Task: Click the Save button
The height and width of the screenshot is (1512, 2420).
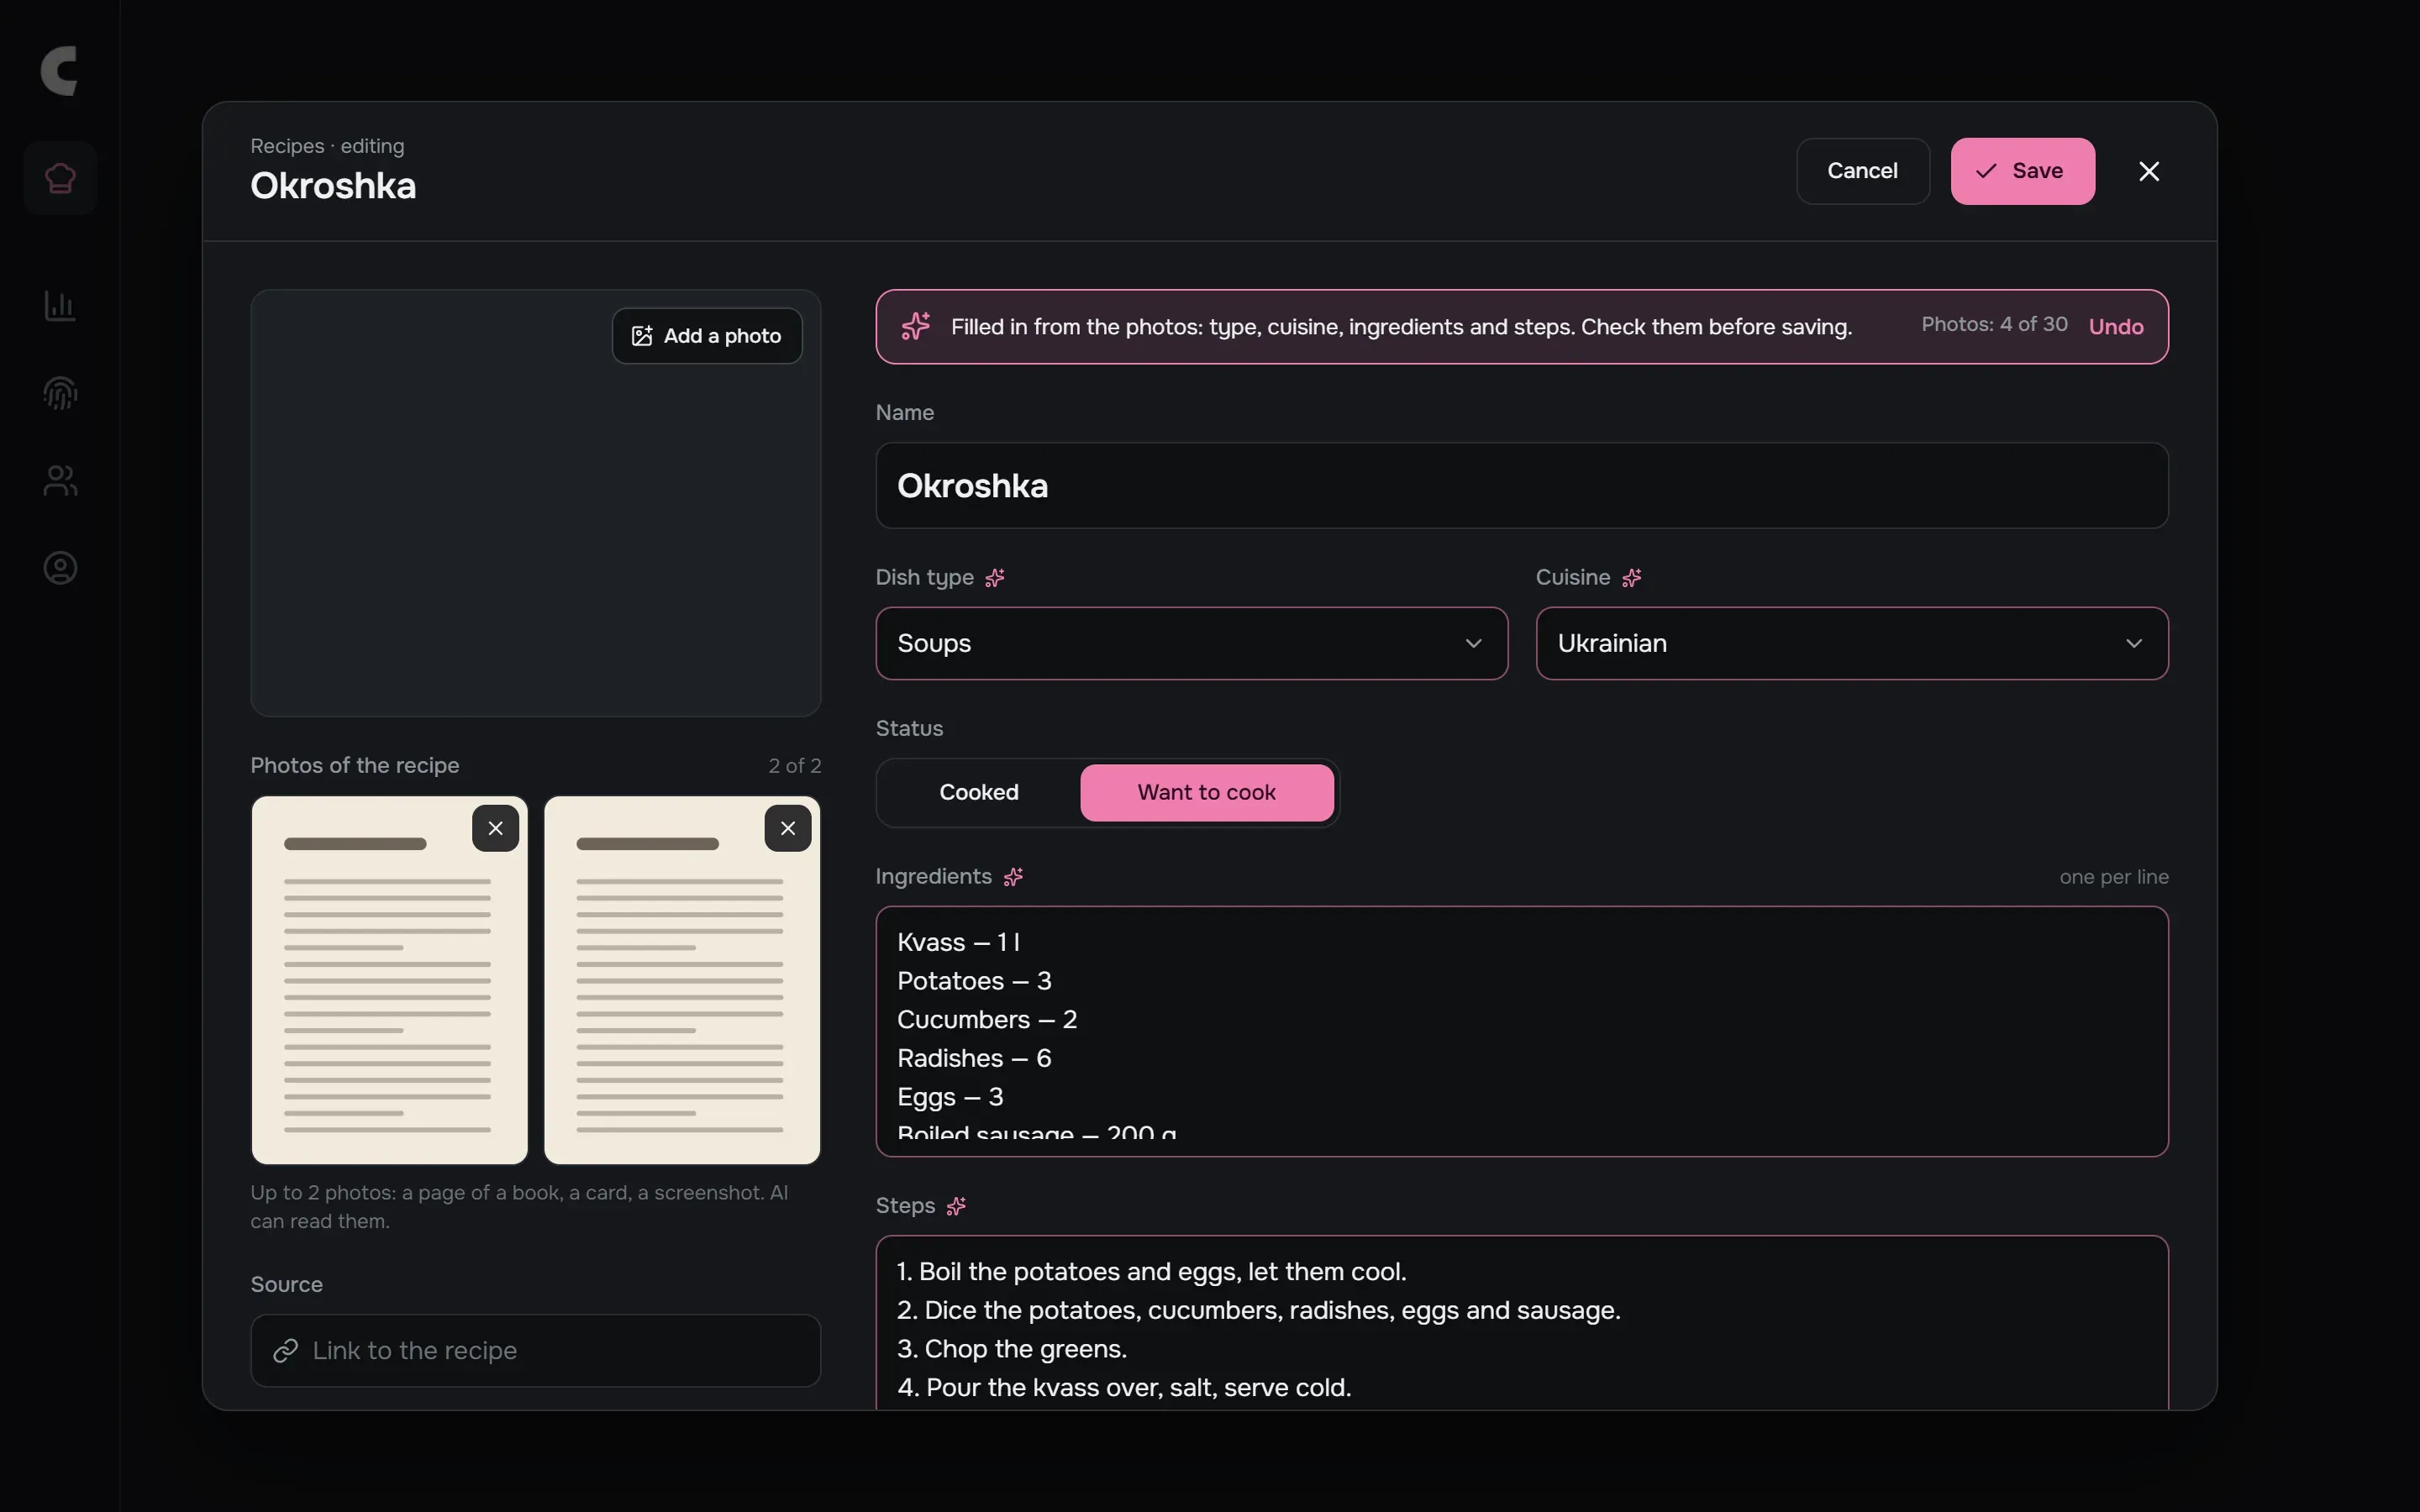Action: click(x=2023, y=171)
